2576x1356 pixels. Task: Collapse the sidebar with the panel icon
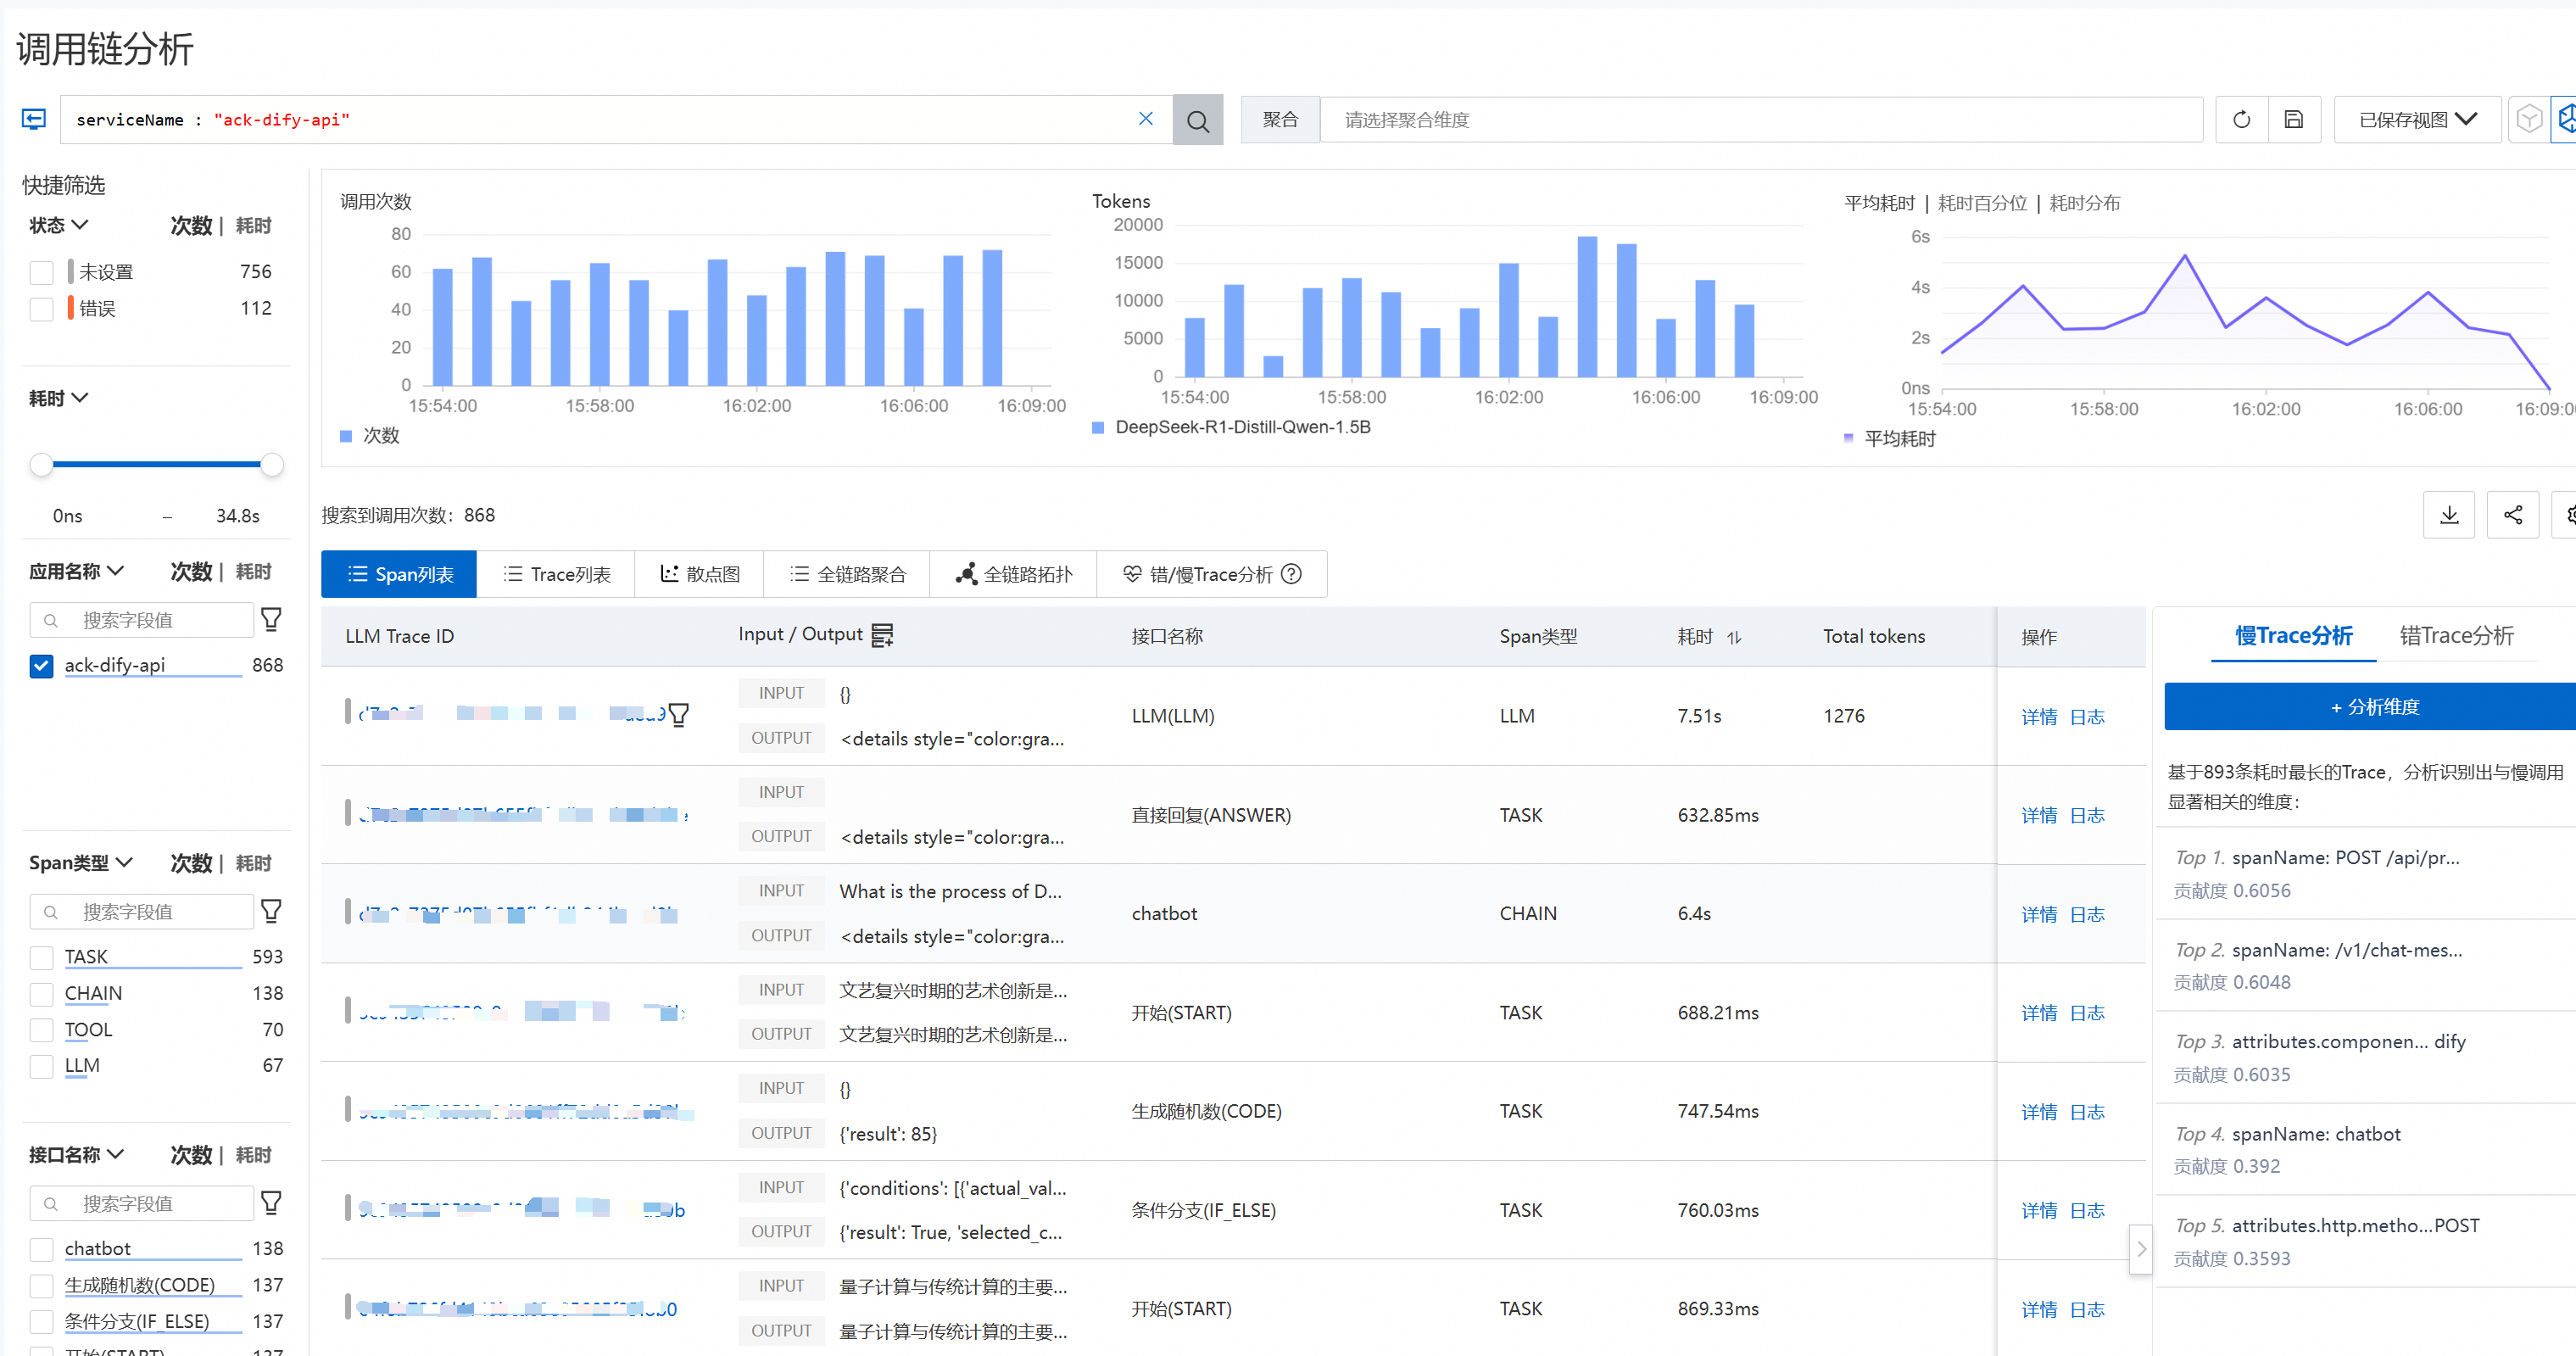tap(34, 119)
